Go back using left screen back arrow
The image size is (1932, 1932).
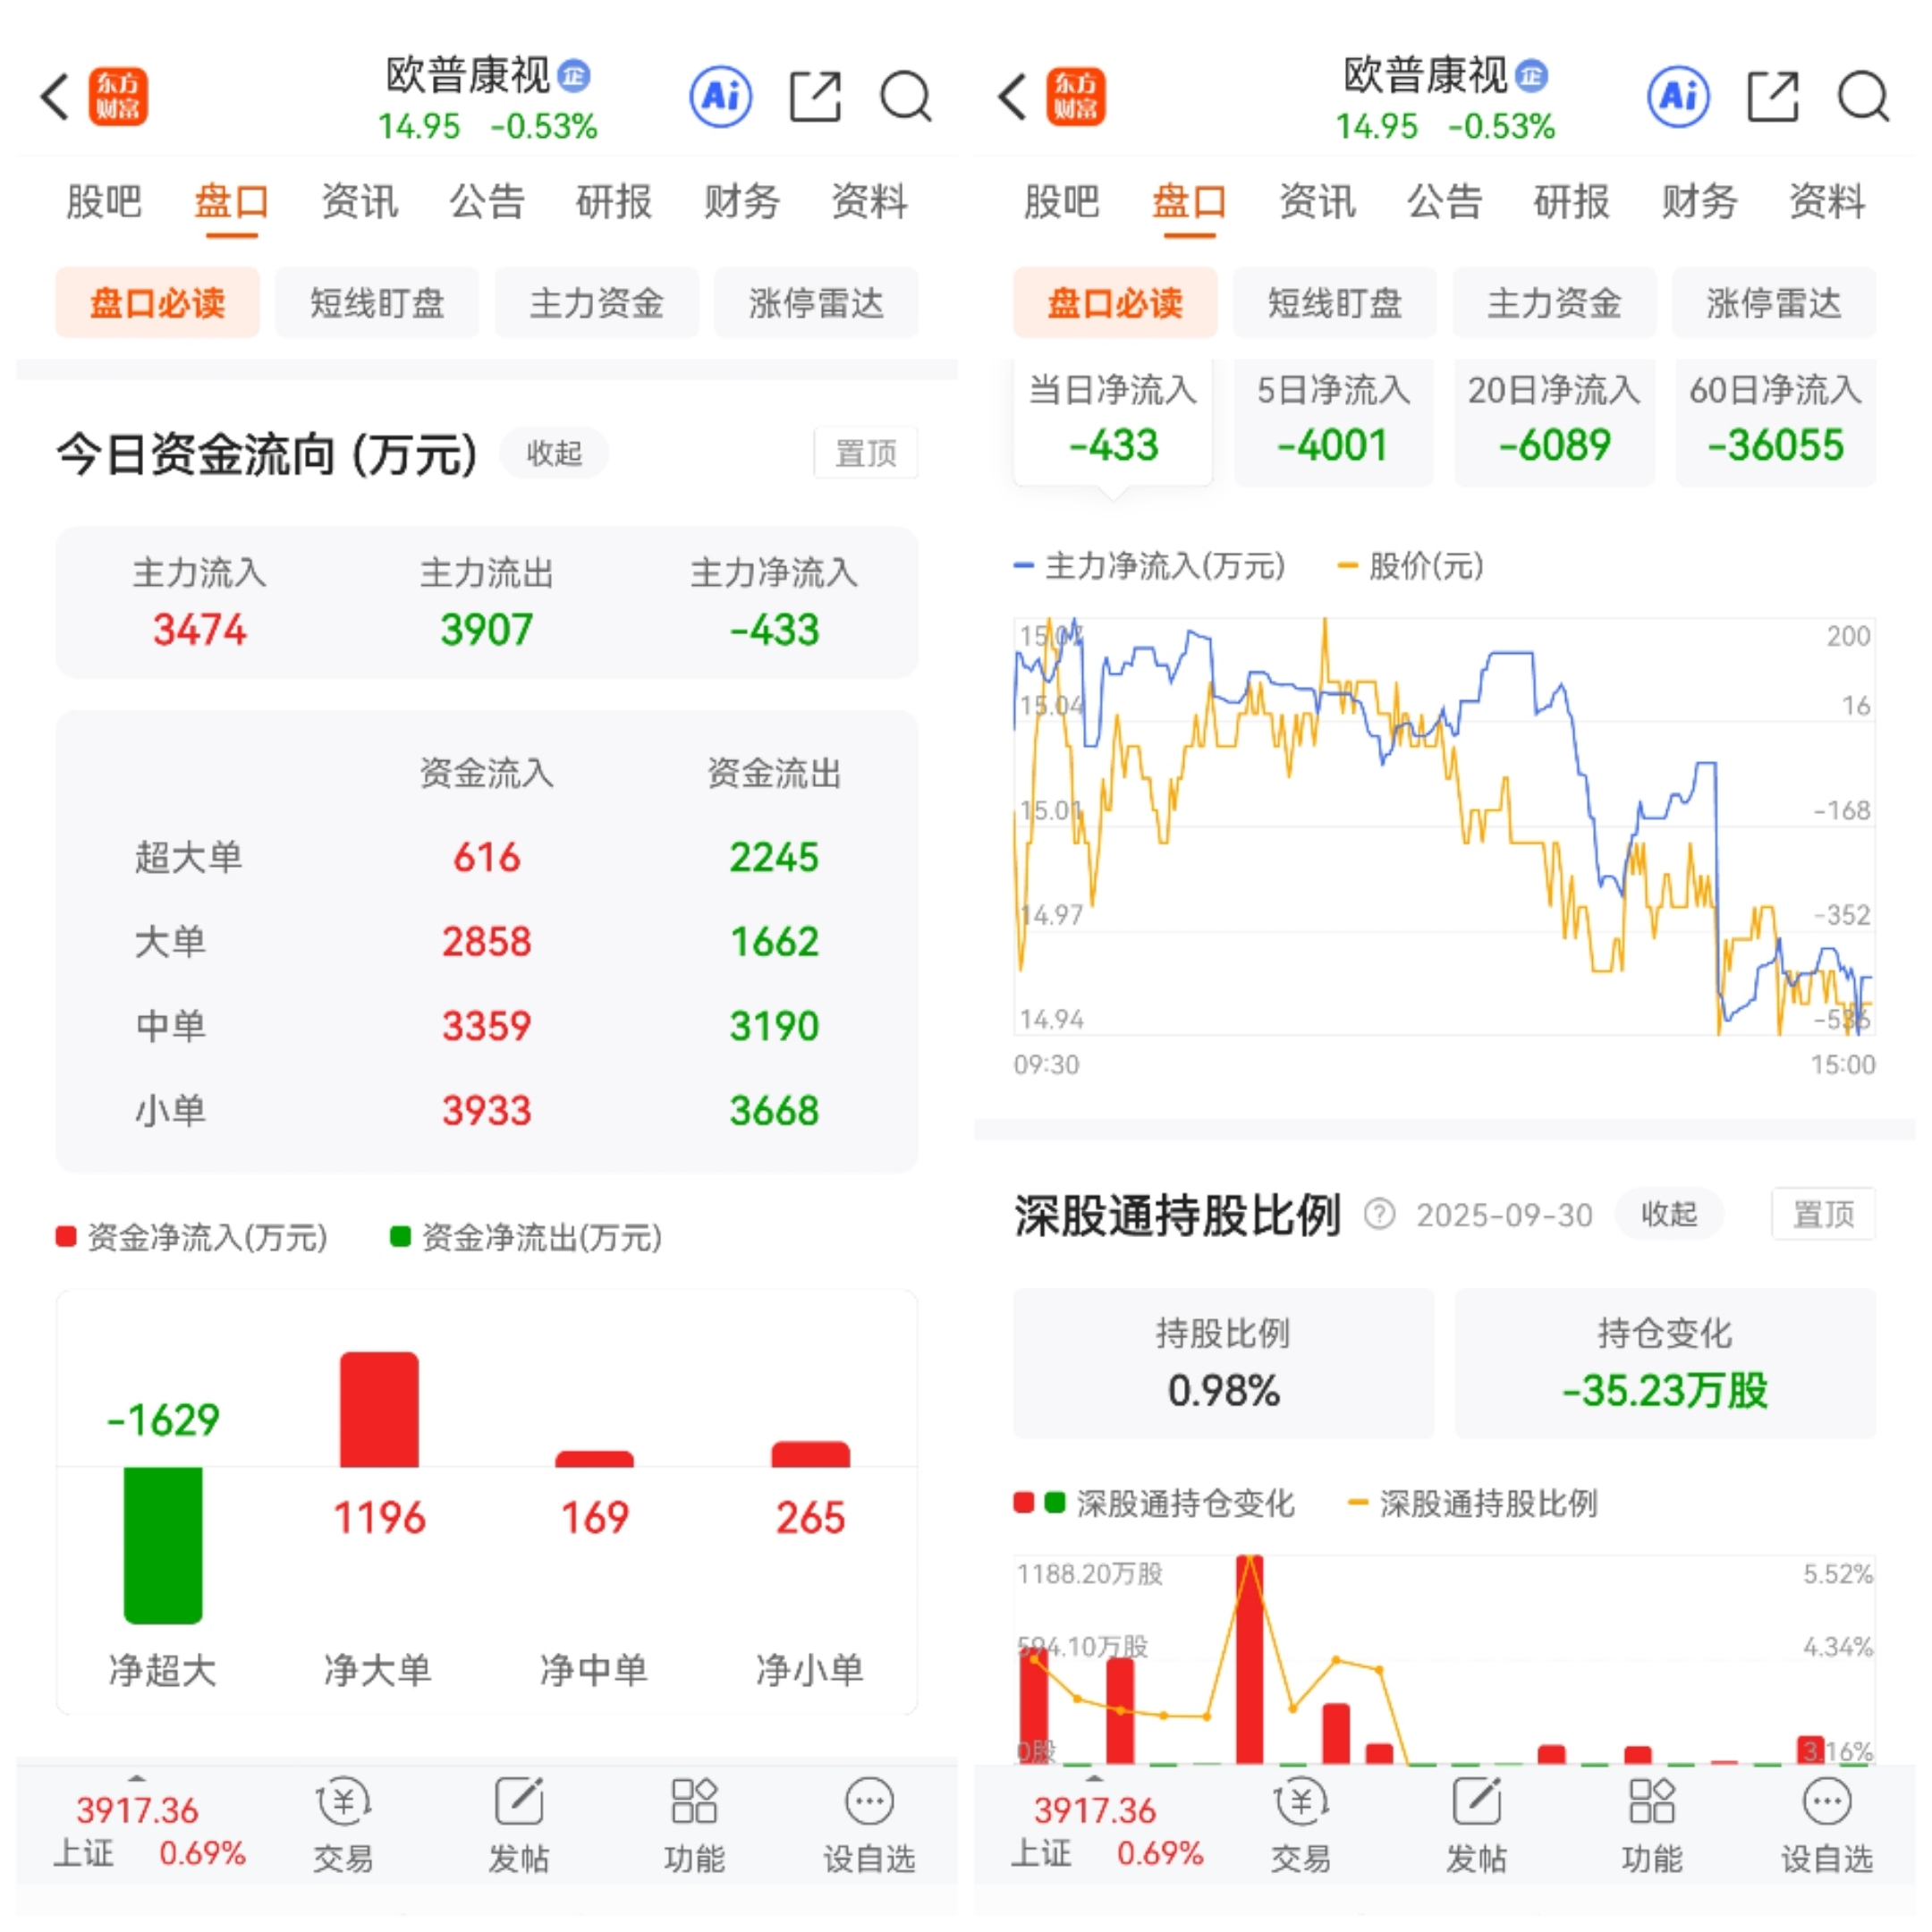[x=55, y=97]
